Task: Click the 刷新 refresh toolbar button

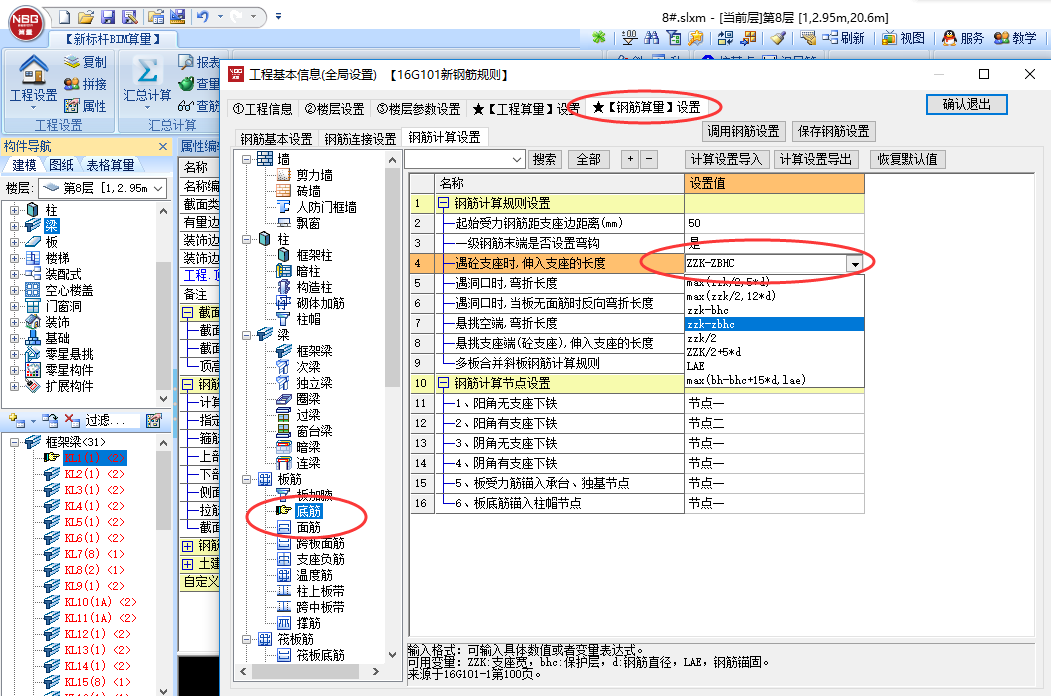Action: [843, 38]
